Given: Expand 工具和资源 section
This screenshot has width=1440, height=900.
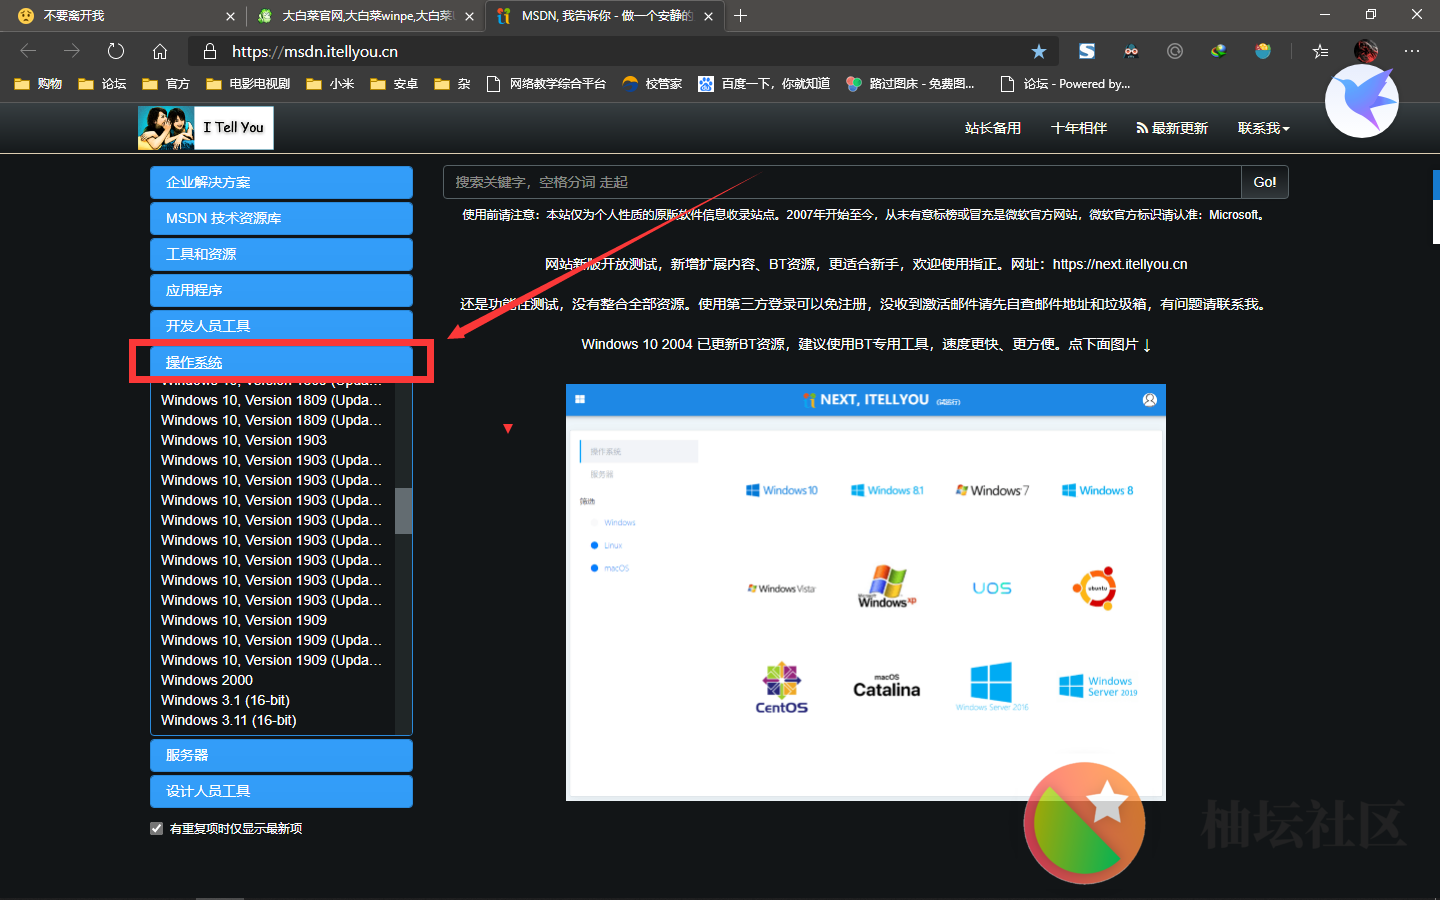Looking at the screenshot, I should [281, 254].
